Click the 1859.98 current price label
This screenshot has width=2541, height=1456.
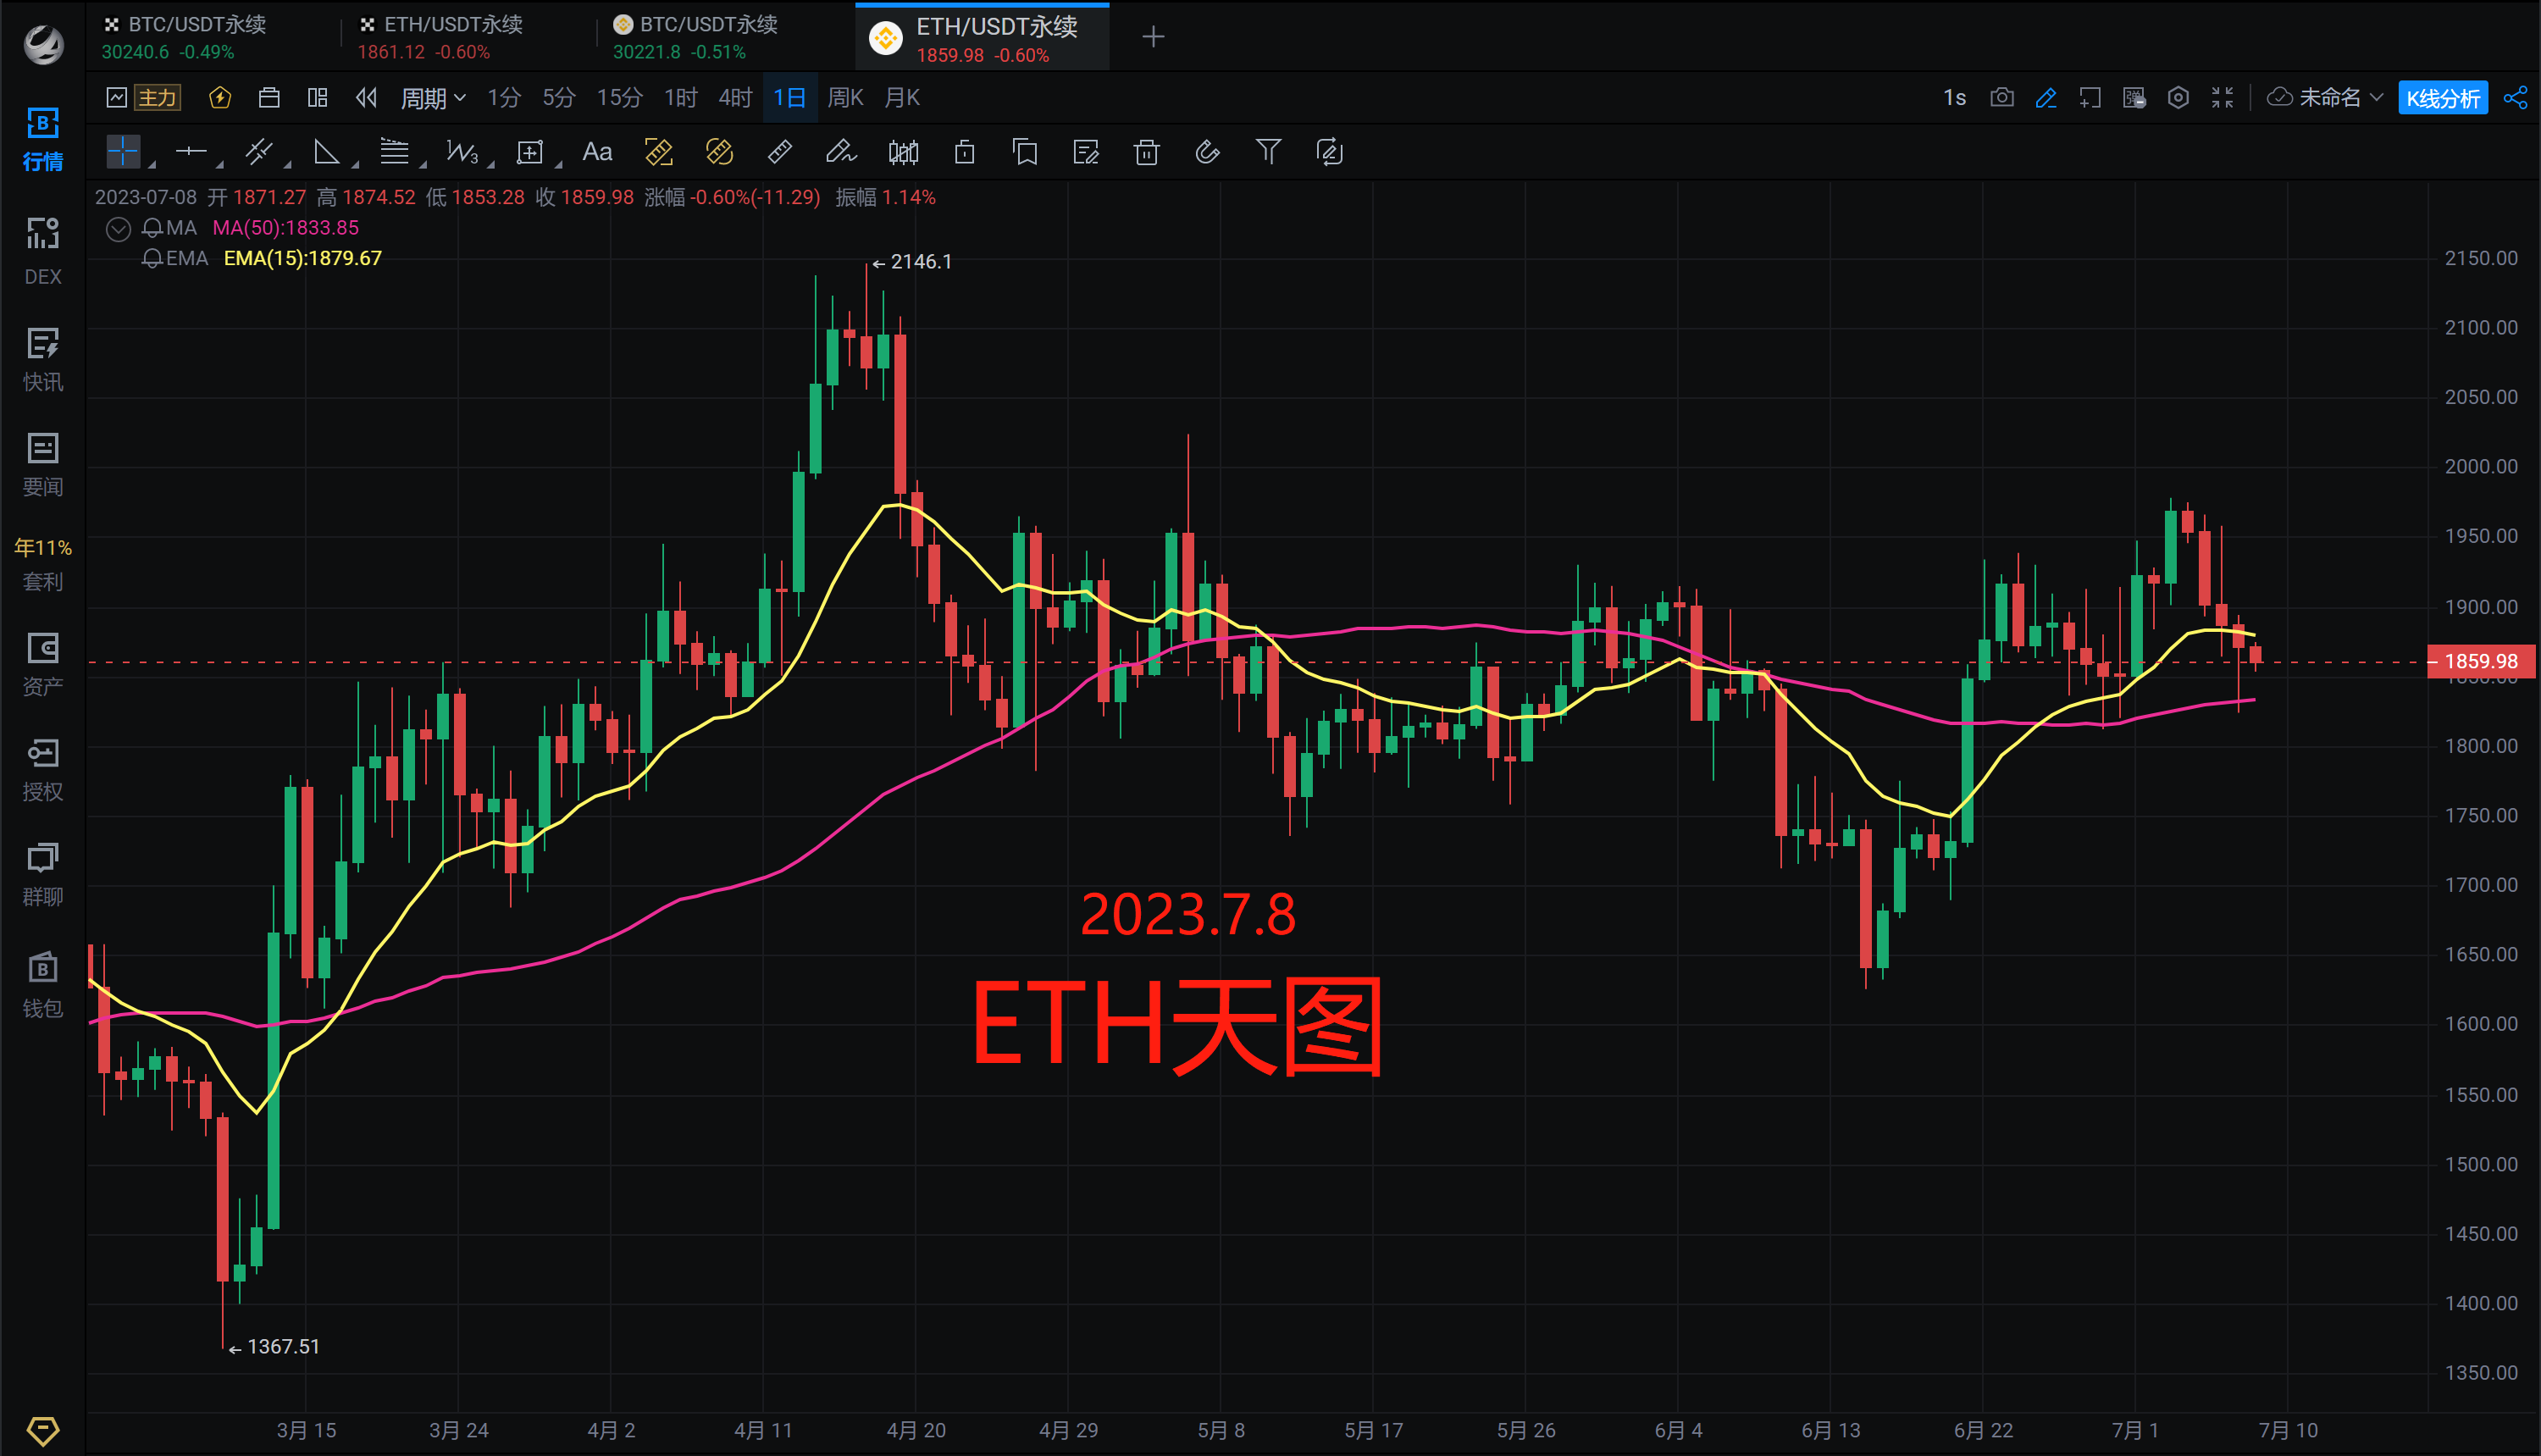pos(2480,661)
